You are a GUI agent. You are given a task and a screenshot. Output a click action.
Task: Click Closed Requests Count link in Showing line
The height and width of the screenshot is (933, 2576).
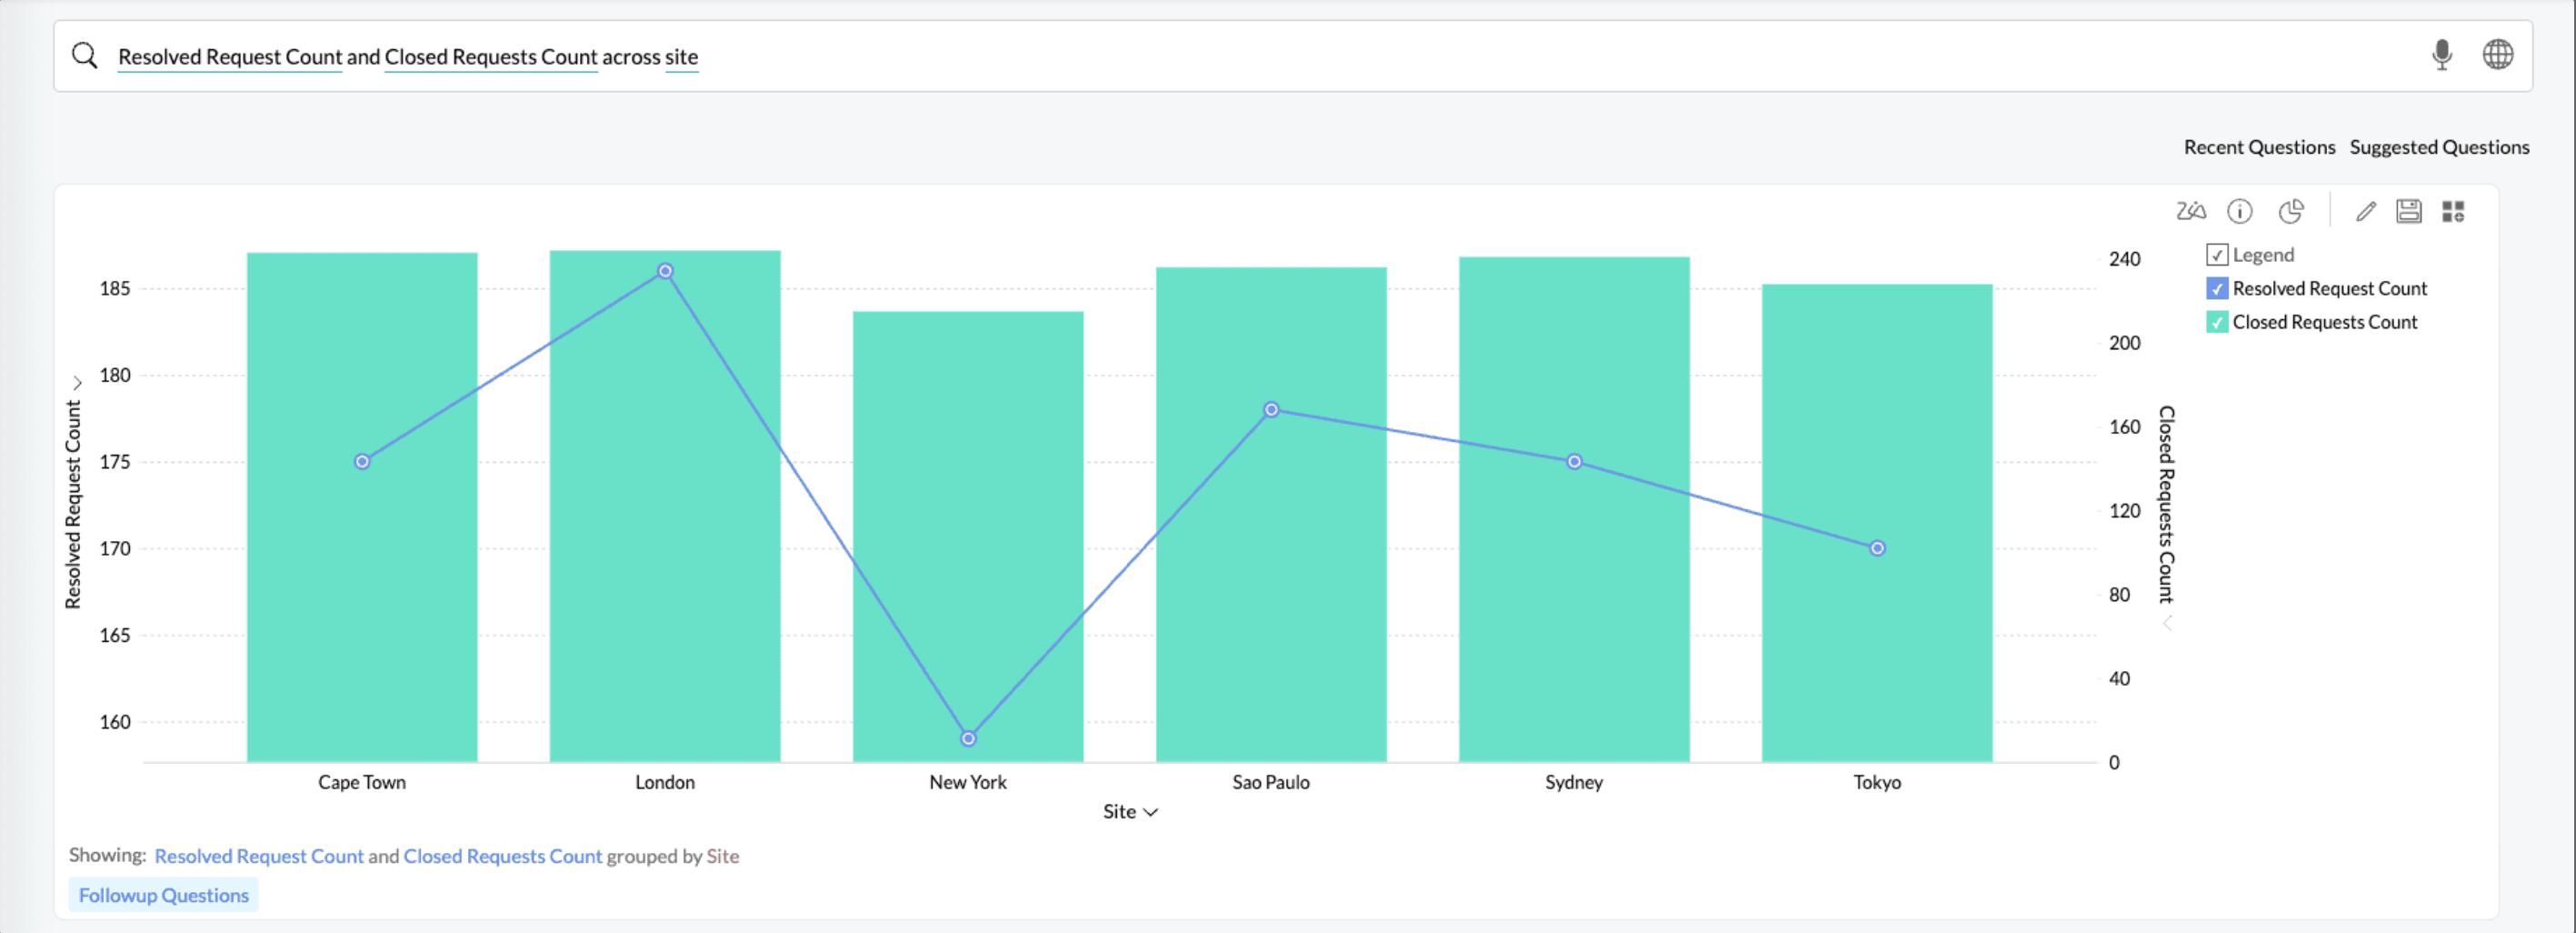[503, 856]
